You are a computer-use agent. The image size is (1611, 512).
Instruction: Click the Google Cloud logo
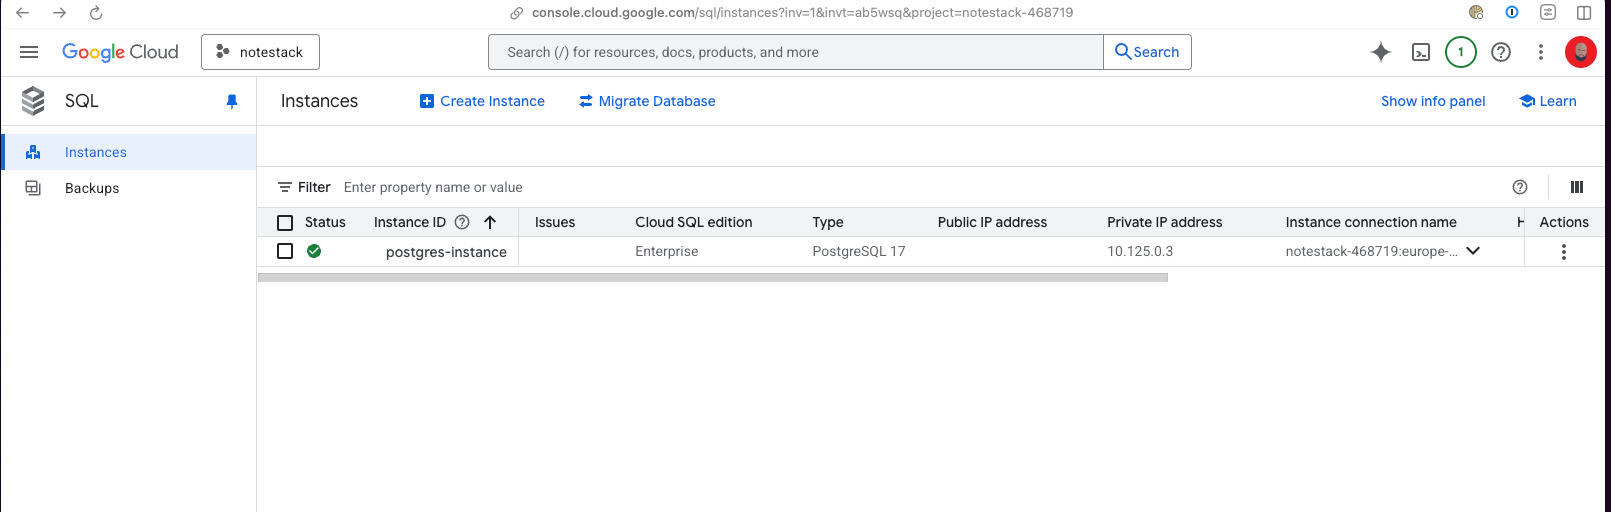point(120,52)
